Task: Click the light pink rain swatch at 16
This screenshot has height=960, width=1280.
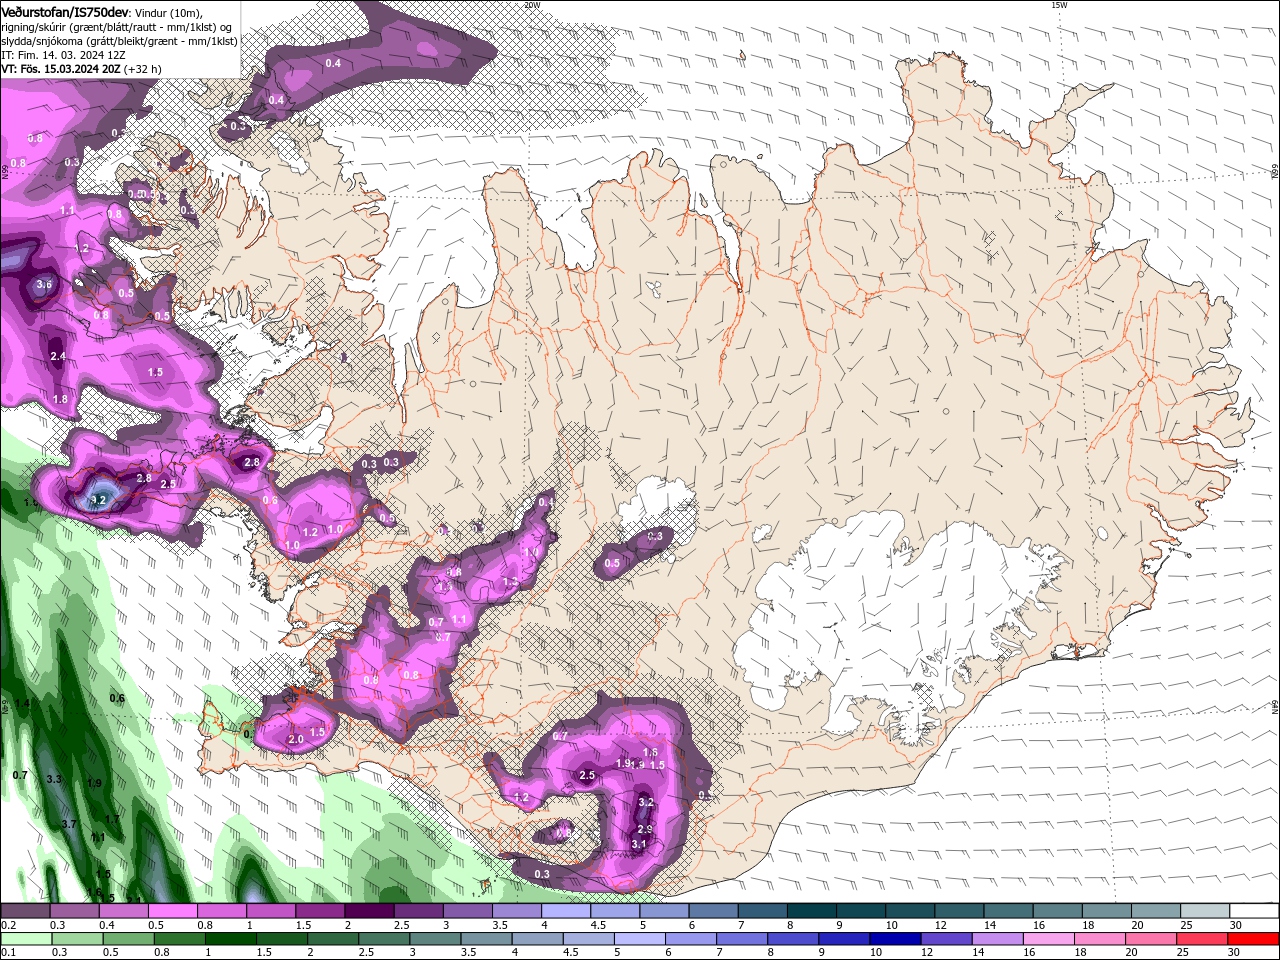Action: (x=1047, y=939)
